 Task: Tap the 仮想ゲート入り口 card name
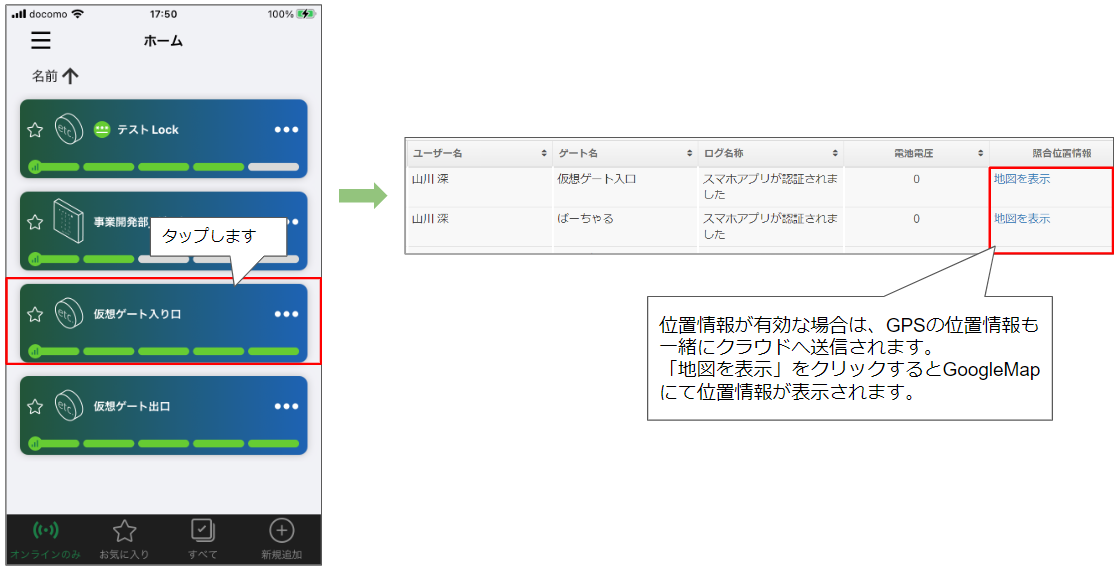tap(137, 314)
